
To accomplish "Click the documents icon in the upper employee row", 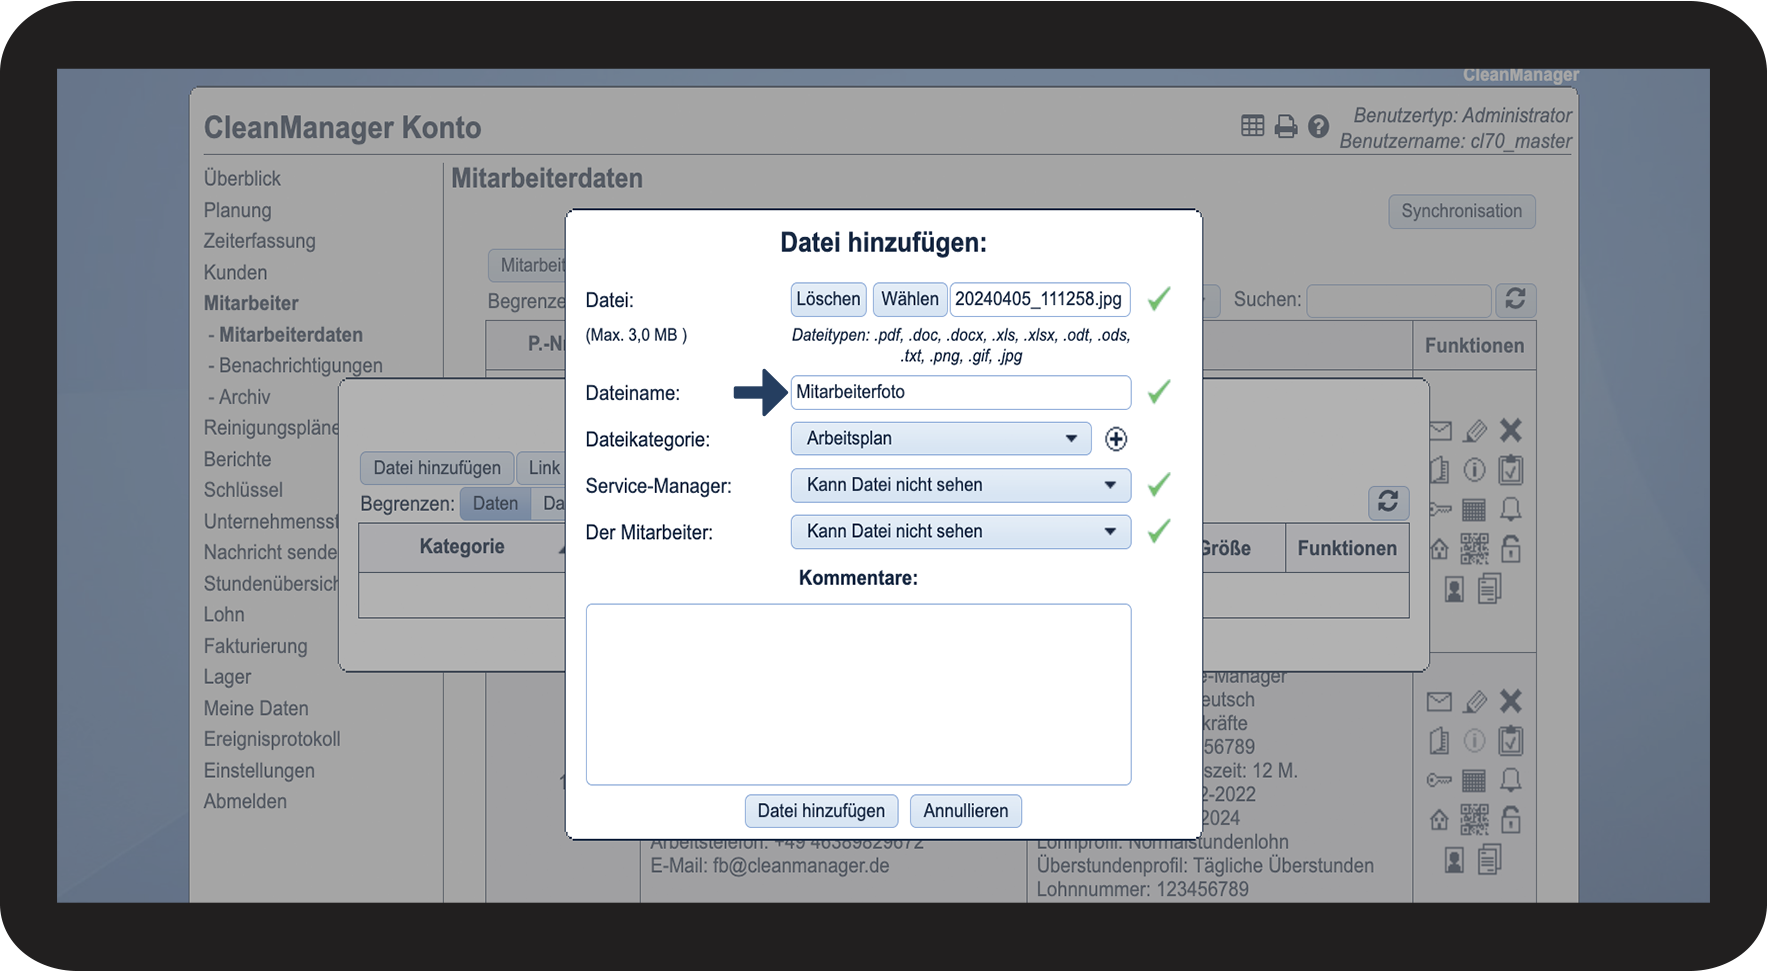I will [1490, 588].
